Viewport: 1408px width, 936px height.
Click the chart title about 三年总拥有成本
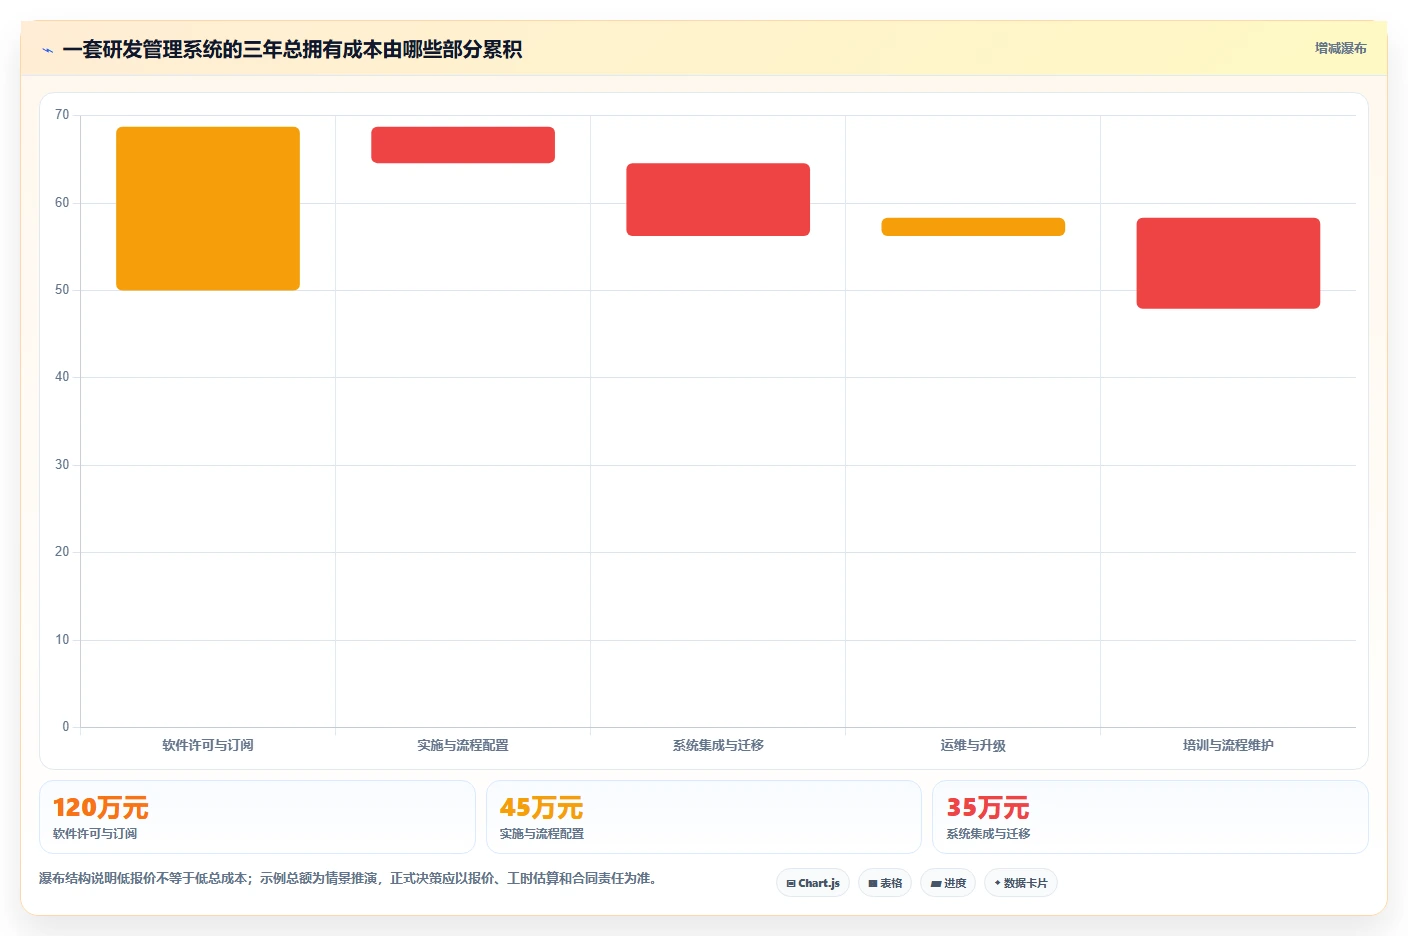(x=292, y=49)
